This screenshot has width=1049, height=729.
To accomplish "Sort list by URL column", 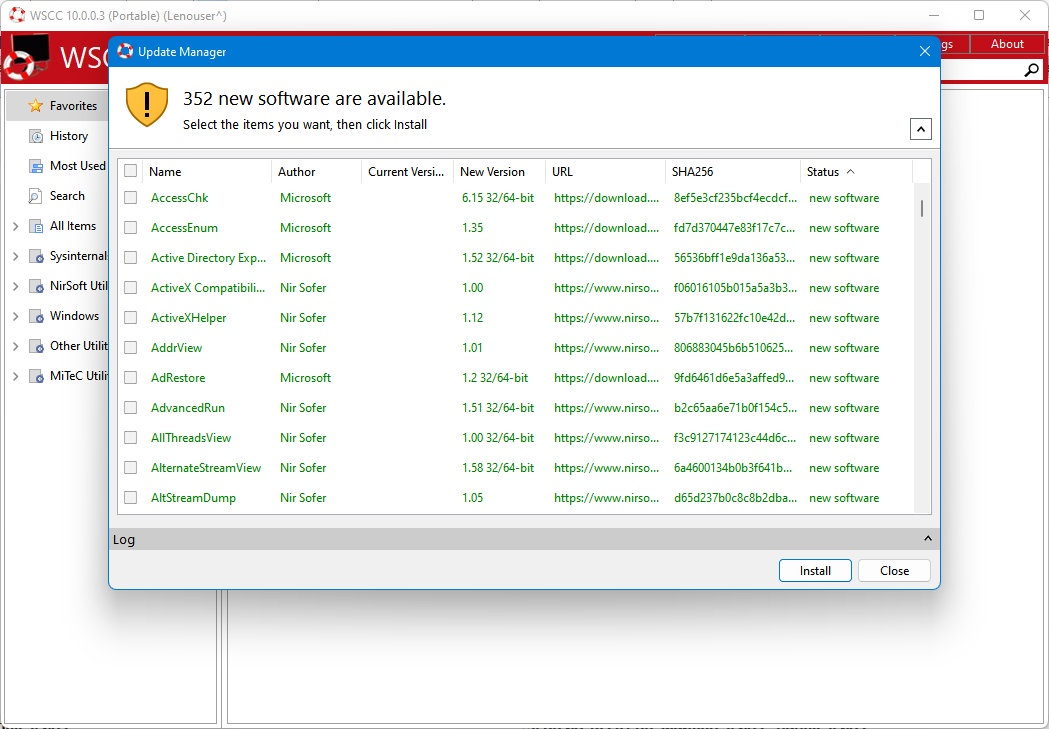I will point(605,172).
